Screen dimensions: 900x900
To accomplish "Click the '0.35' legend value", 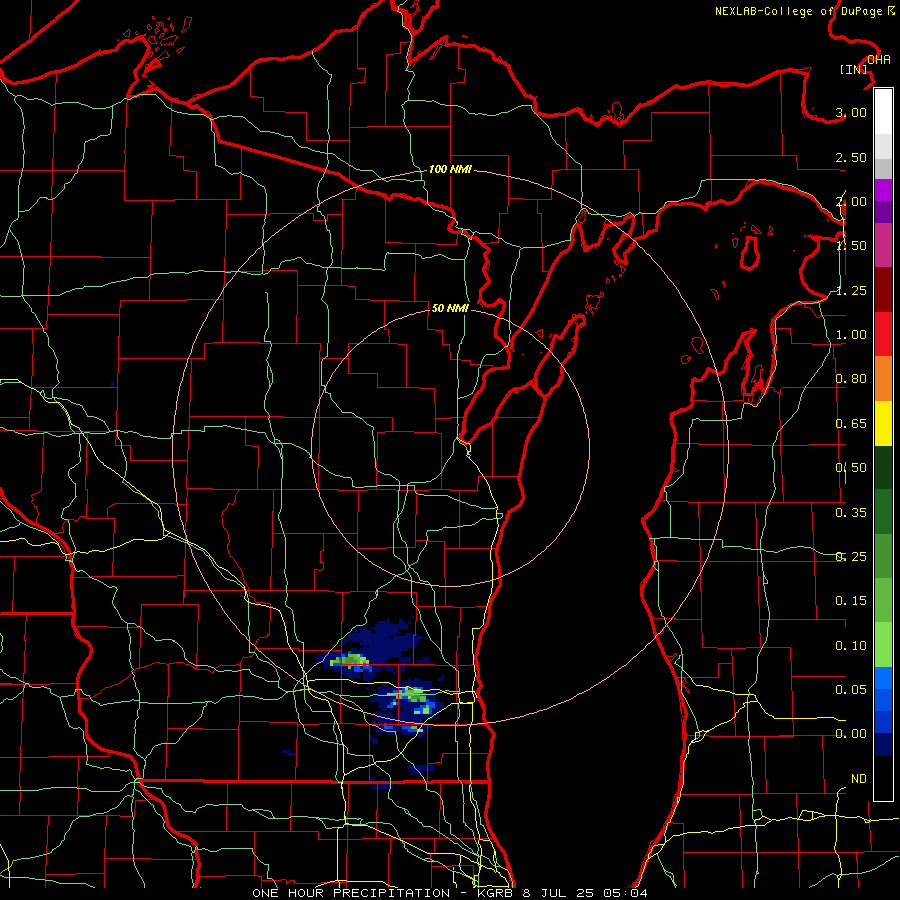I will [x=851, y=513].
